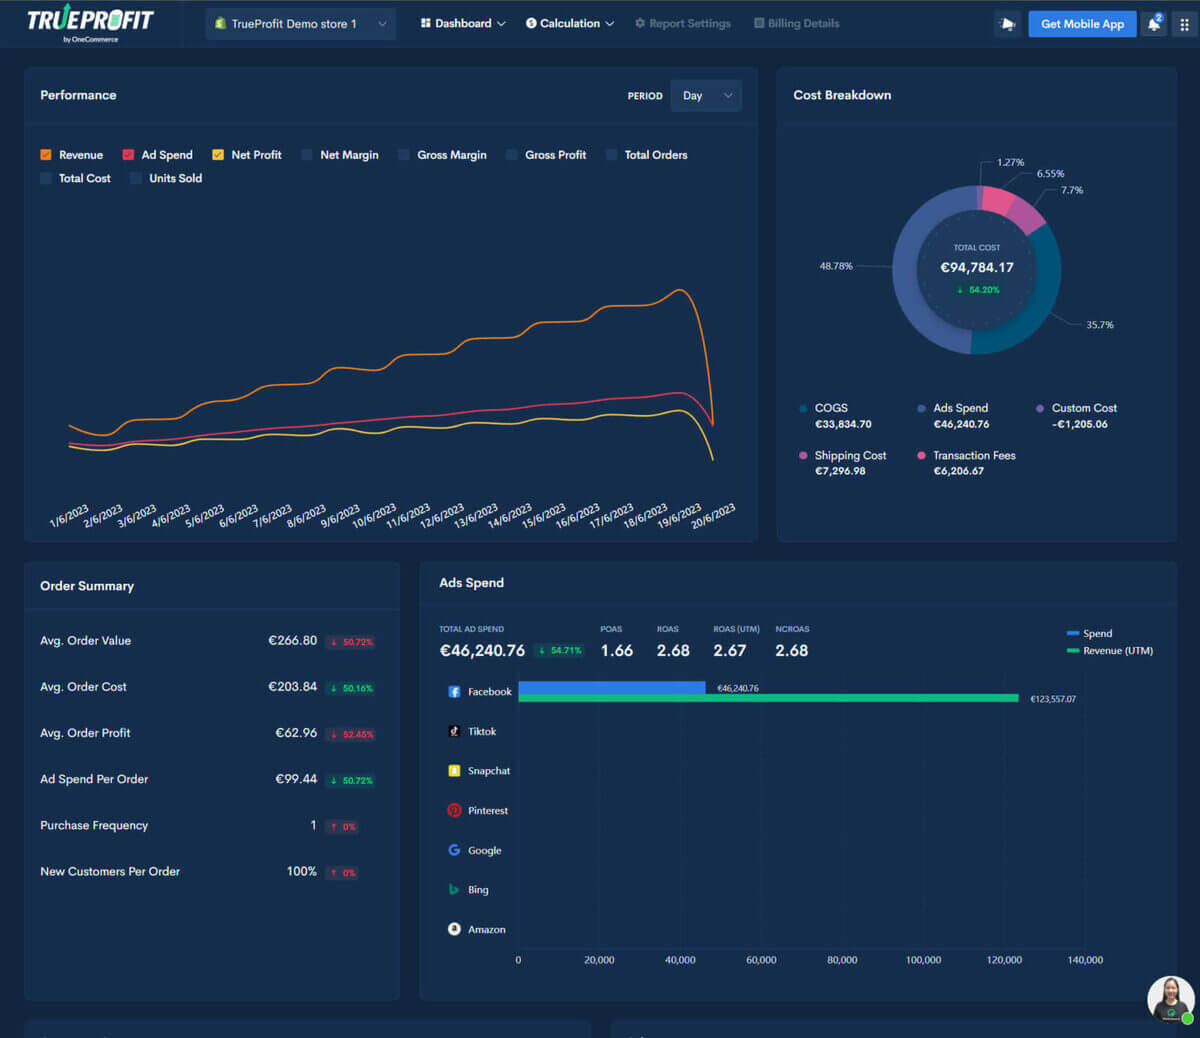The image size is (1200, 1038).
Task: Click the Get Mobile App button
Action: coord(1082,23)
